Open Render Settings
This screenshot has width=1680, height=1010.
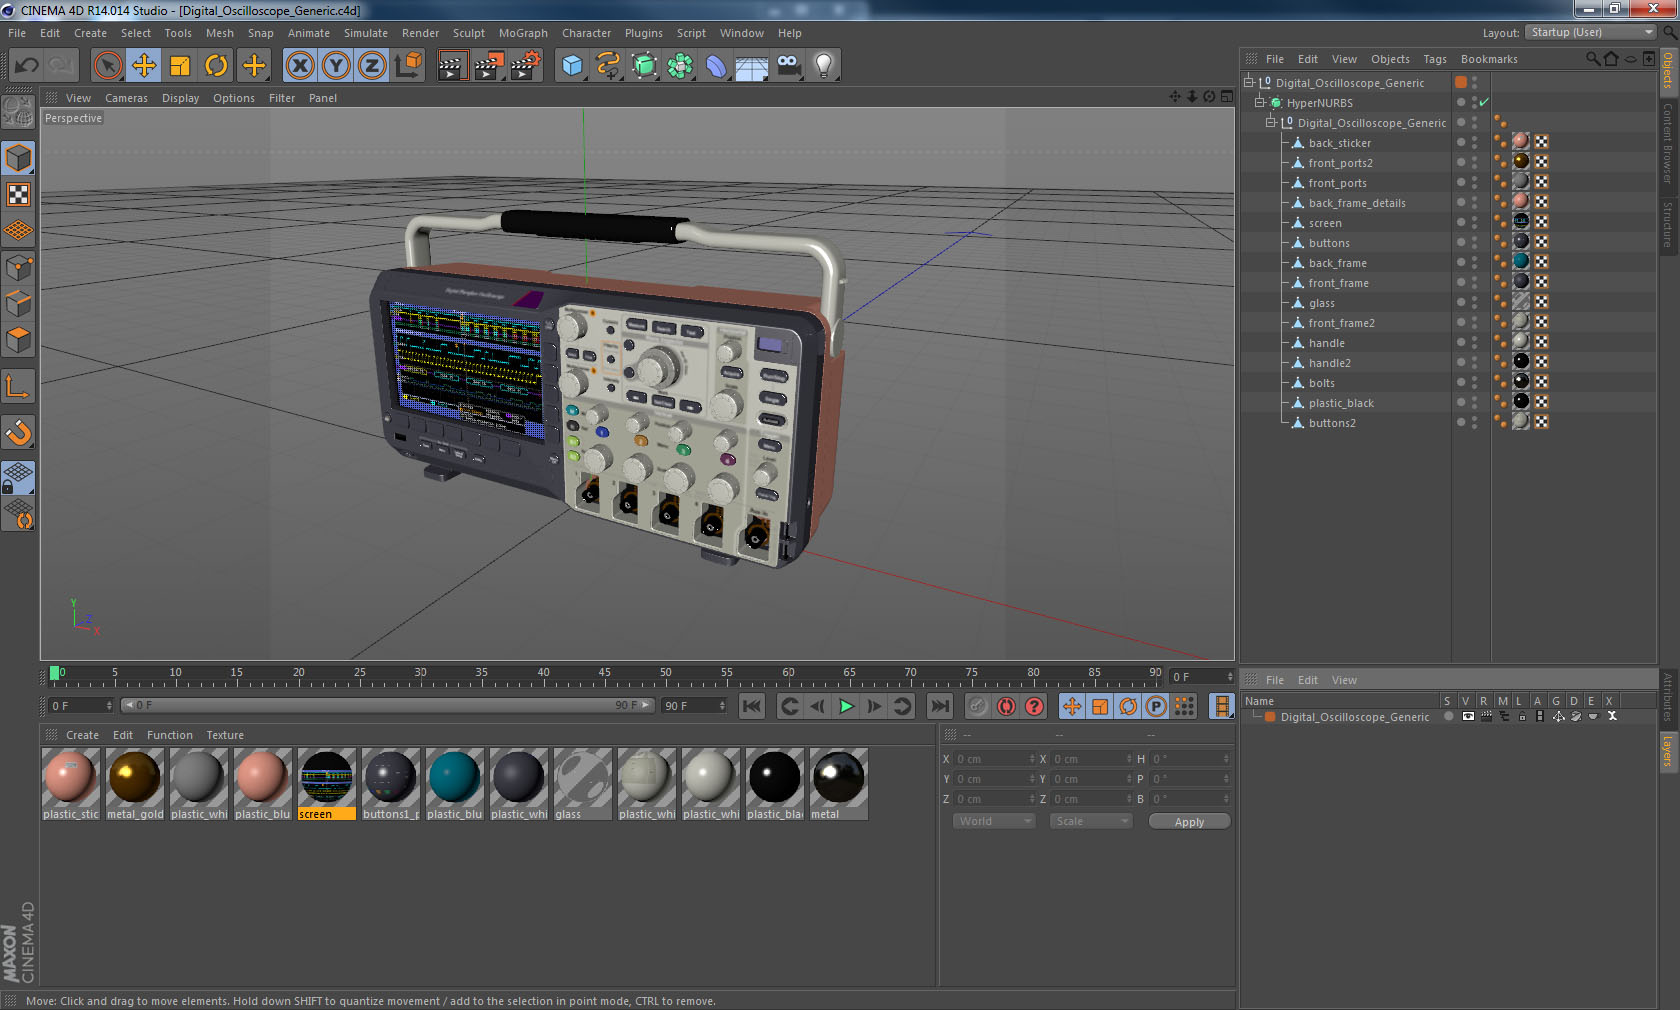[x=524, y=66]
